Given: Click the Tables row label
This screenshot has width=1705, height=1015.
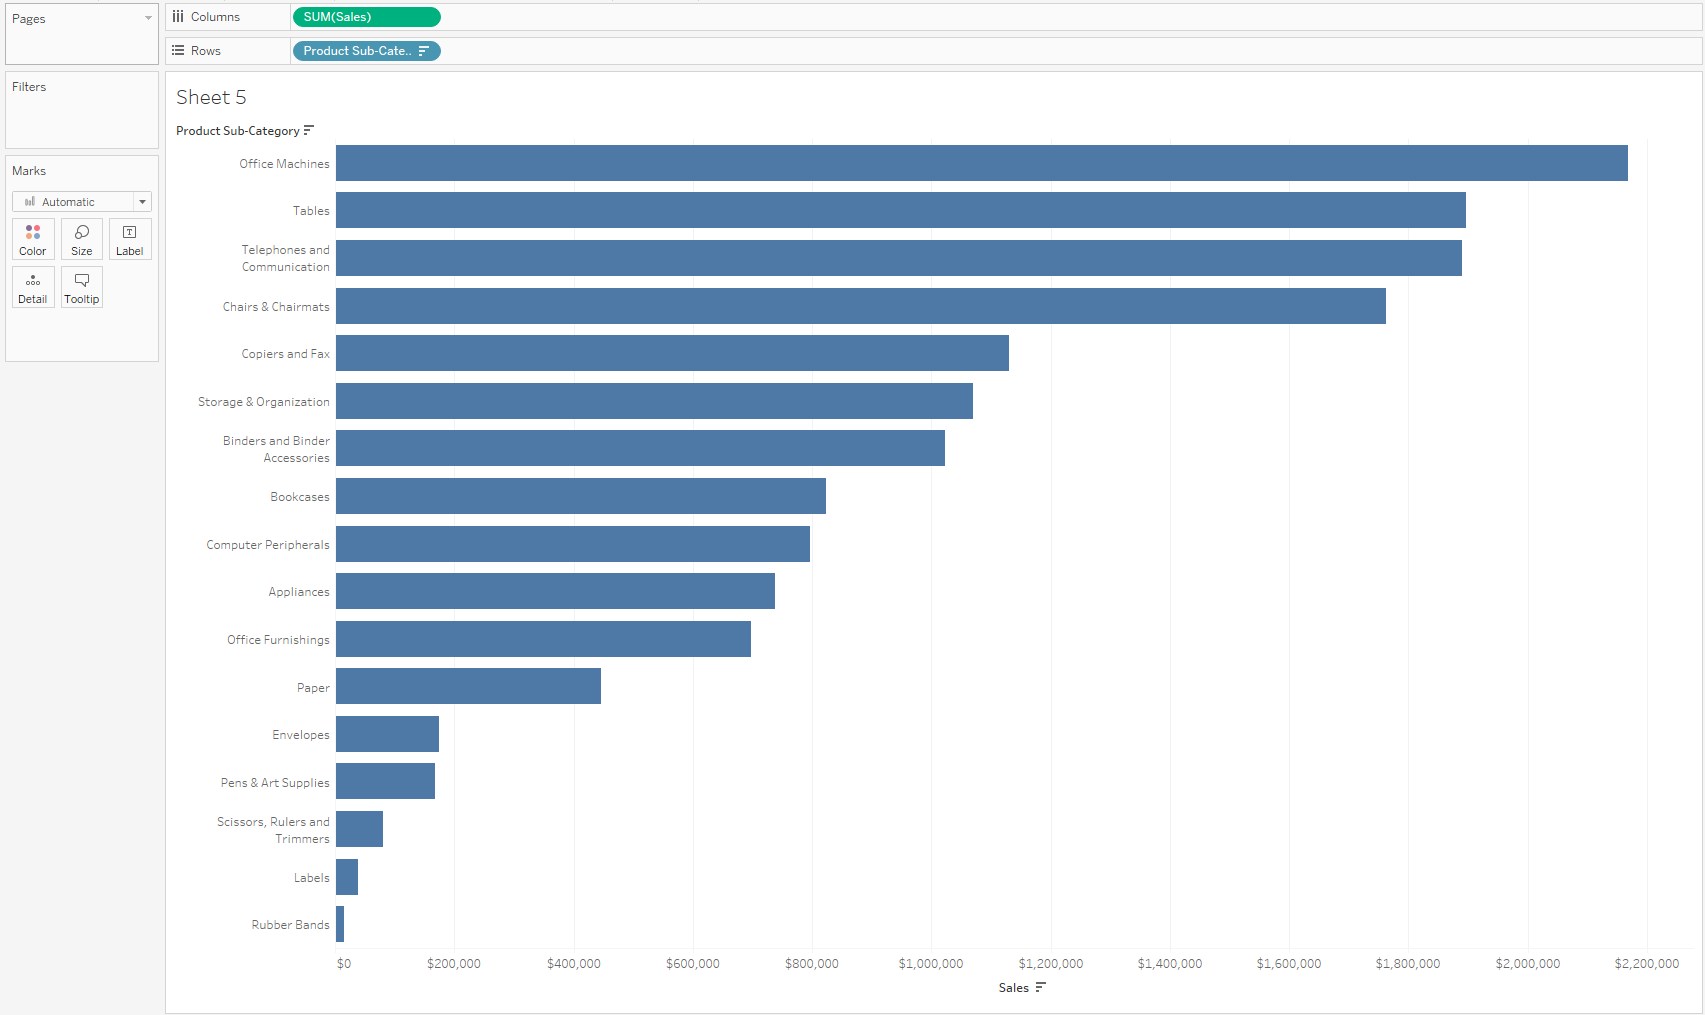Looking at the screenshot, I should point(311,211).
